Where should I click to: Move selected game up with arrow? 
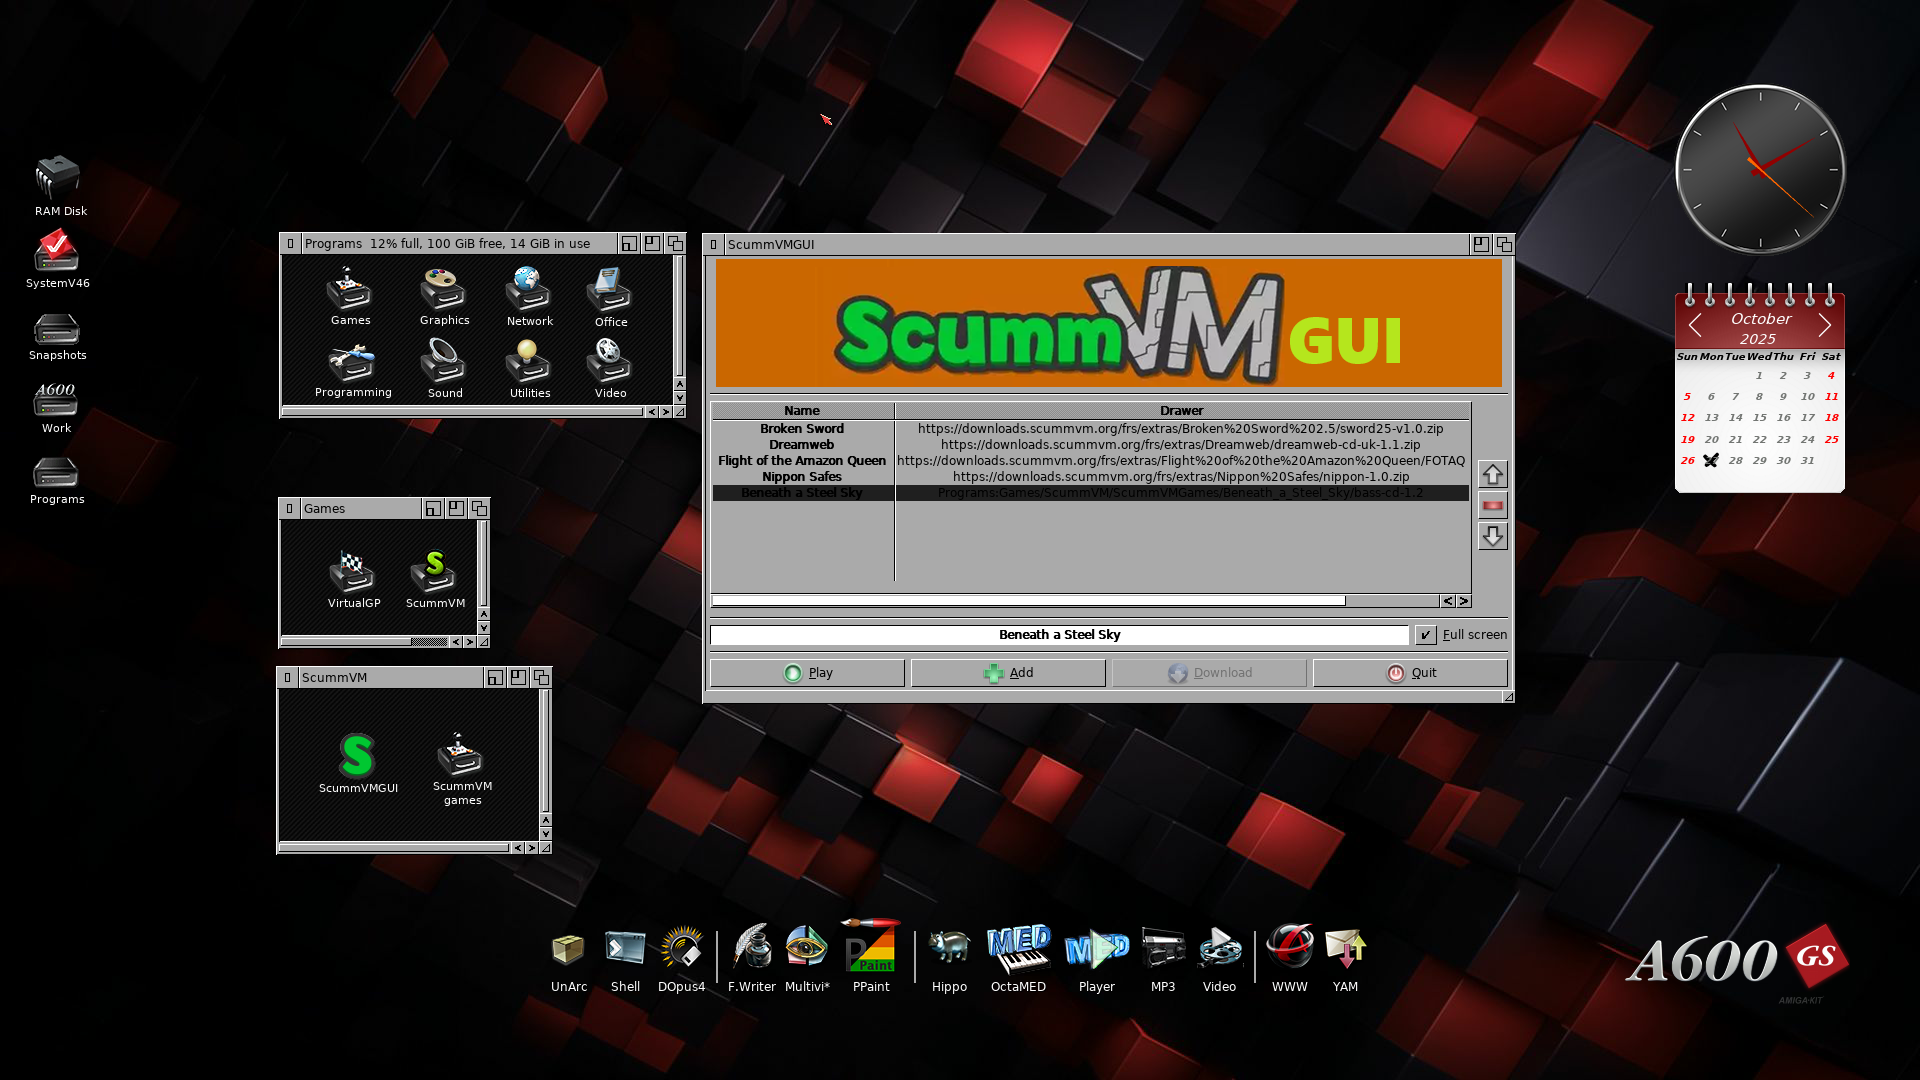click(x=1492, y=474)
